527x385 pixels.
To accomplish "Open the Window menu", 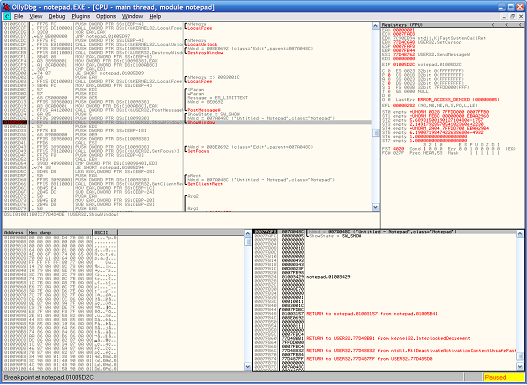I will pos(132,16).
